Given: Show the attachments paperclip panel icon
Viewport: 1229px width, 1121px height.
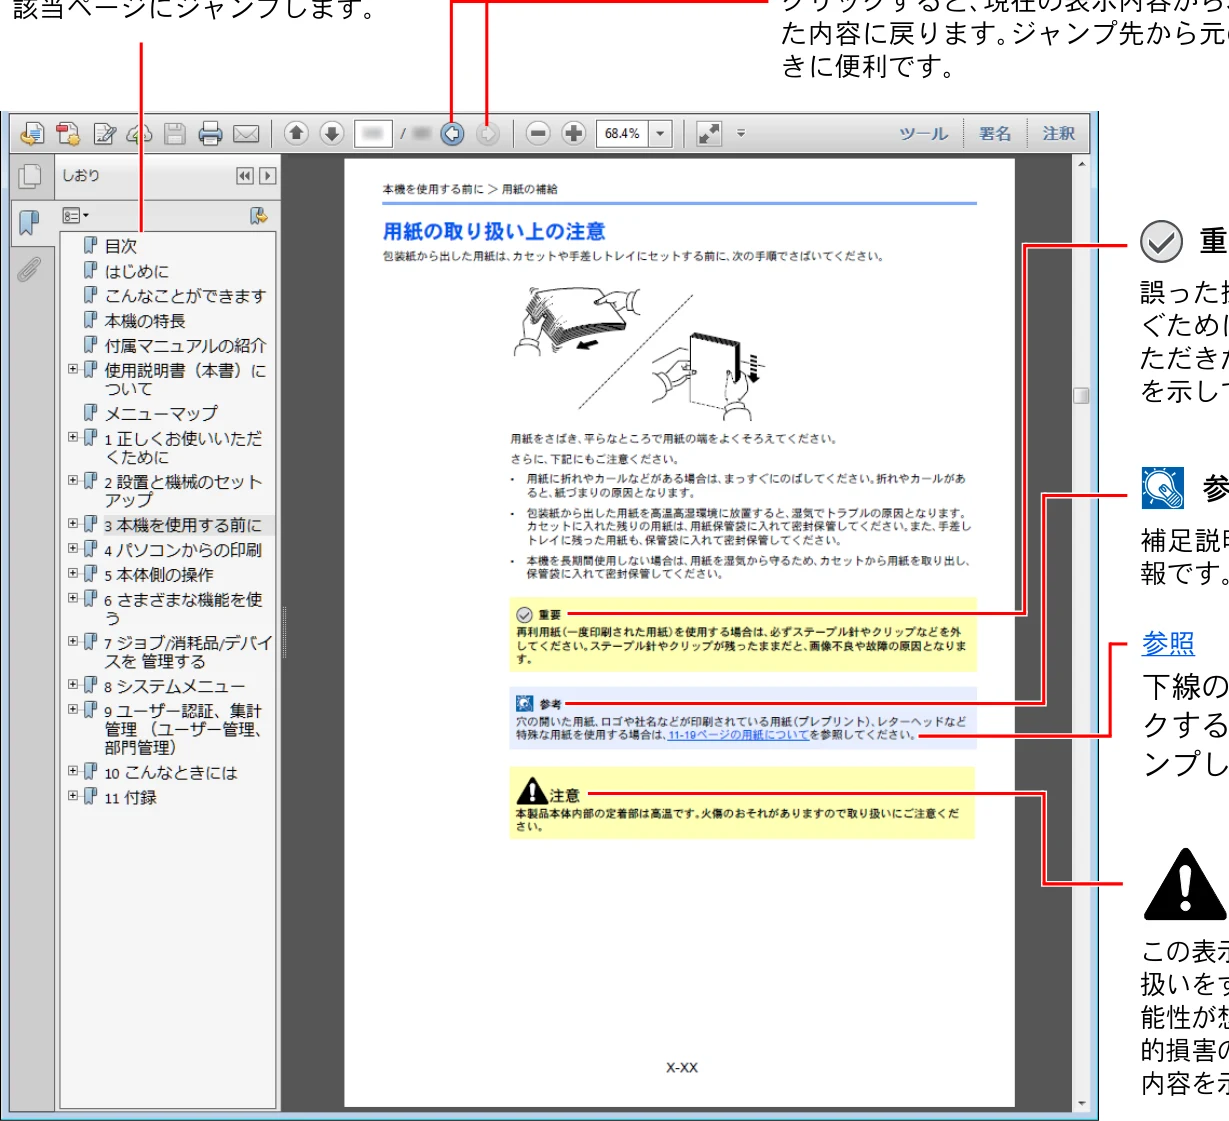Looking at the screenshot, I should [30, 268].
